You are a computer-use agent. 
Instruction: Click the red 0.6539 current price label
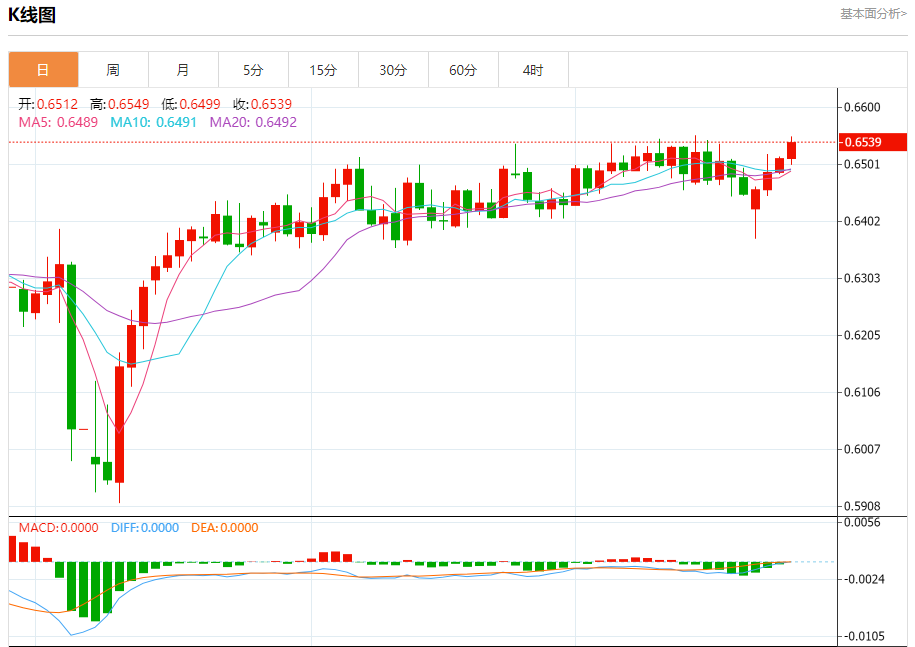click(872, 142)
